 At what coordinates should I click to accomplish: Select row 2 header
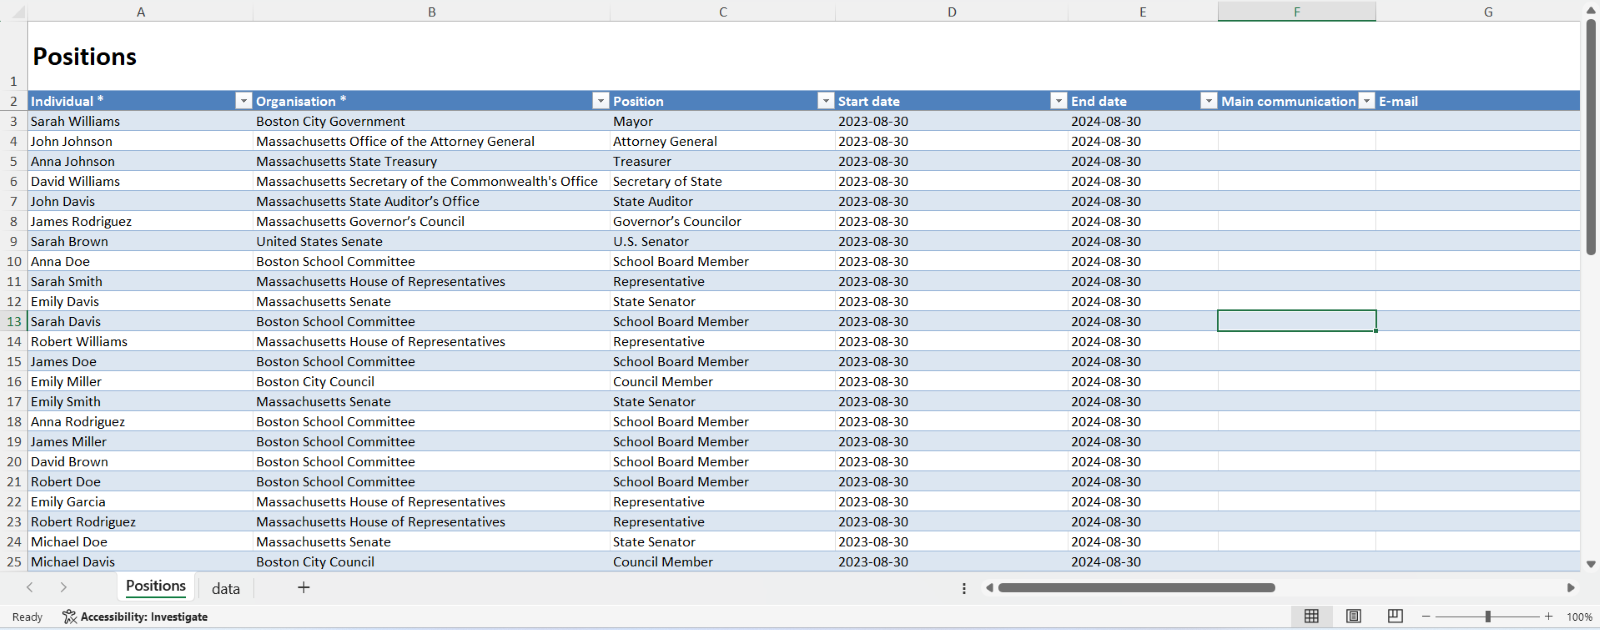coord(14,101)
